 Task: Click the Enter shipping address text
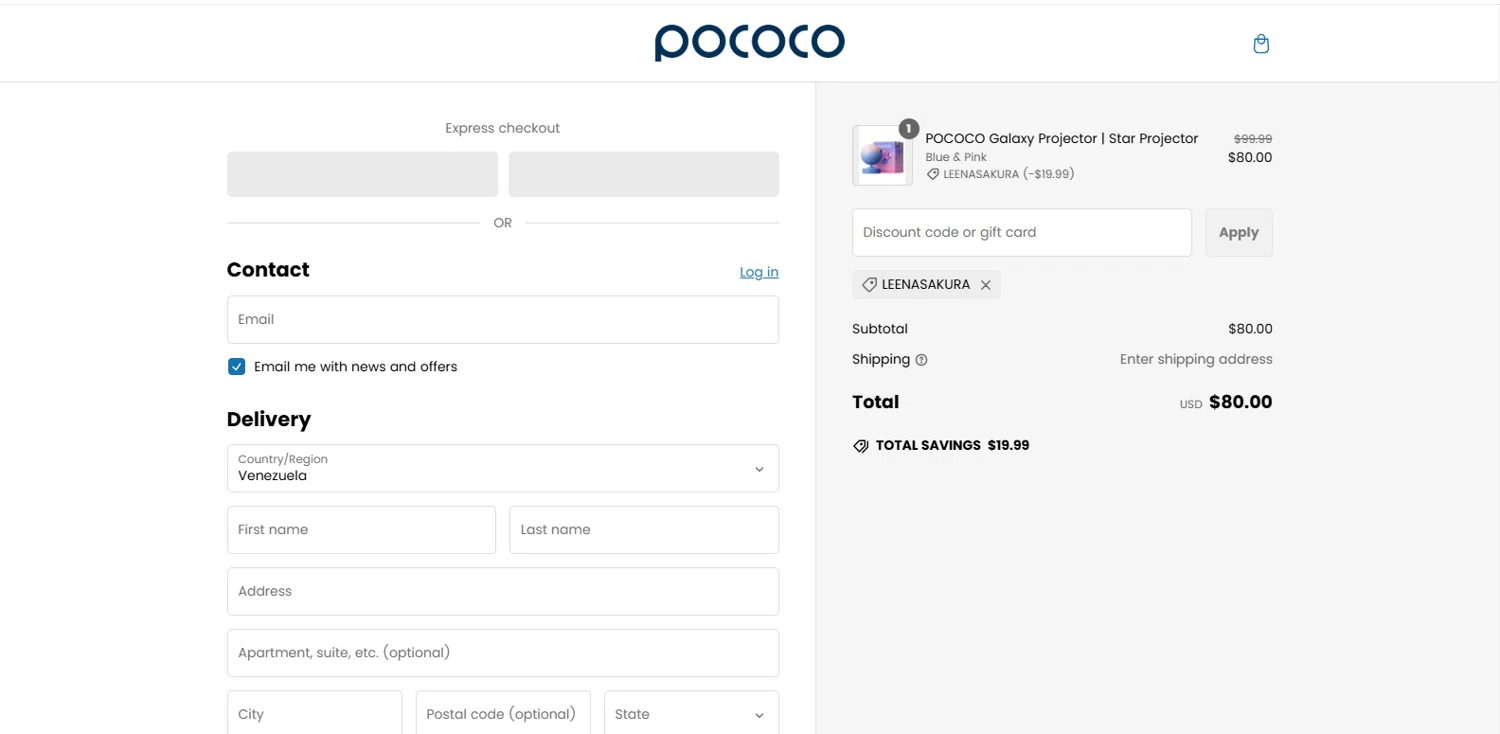1196,359
